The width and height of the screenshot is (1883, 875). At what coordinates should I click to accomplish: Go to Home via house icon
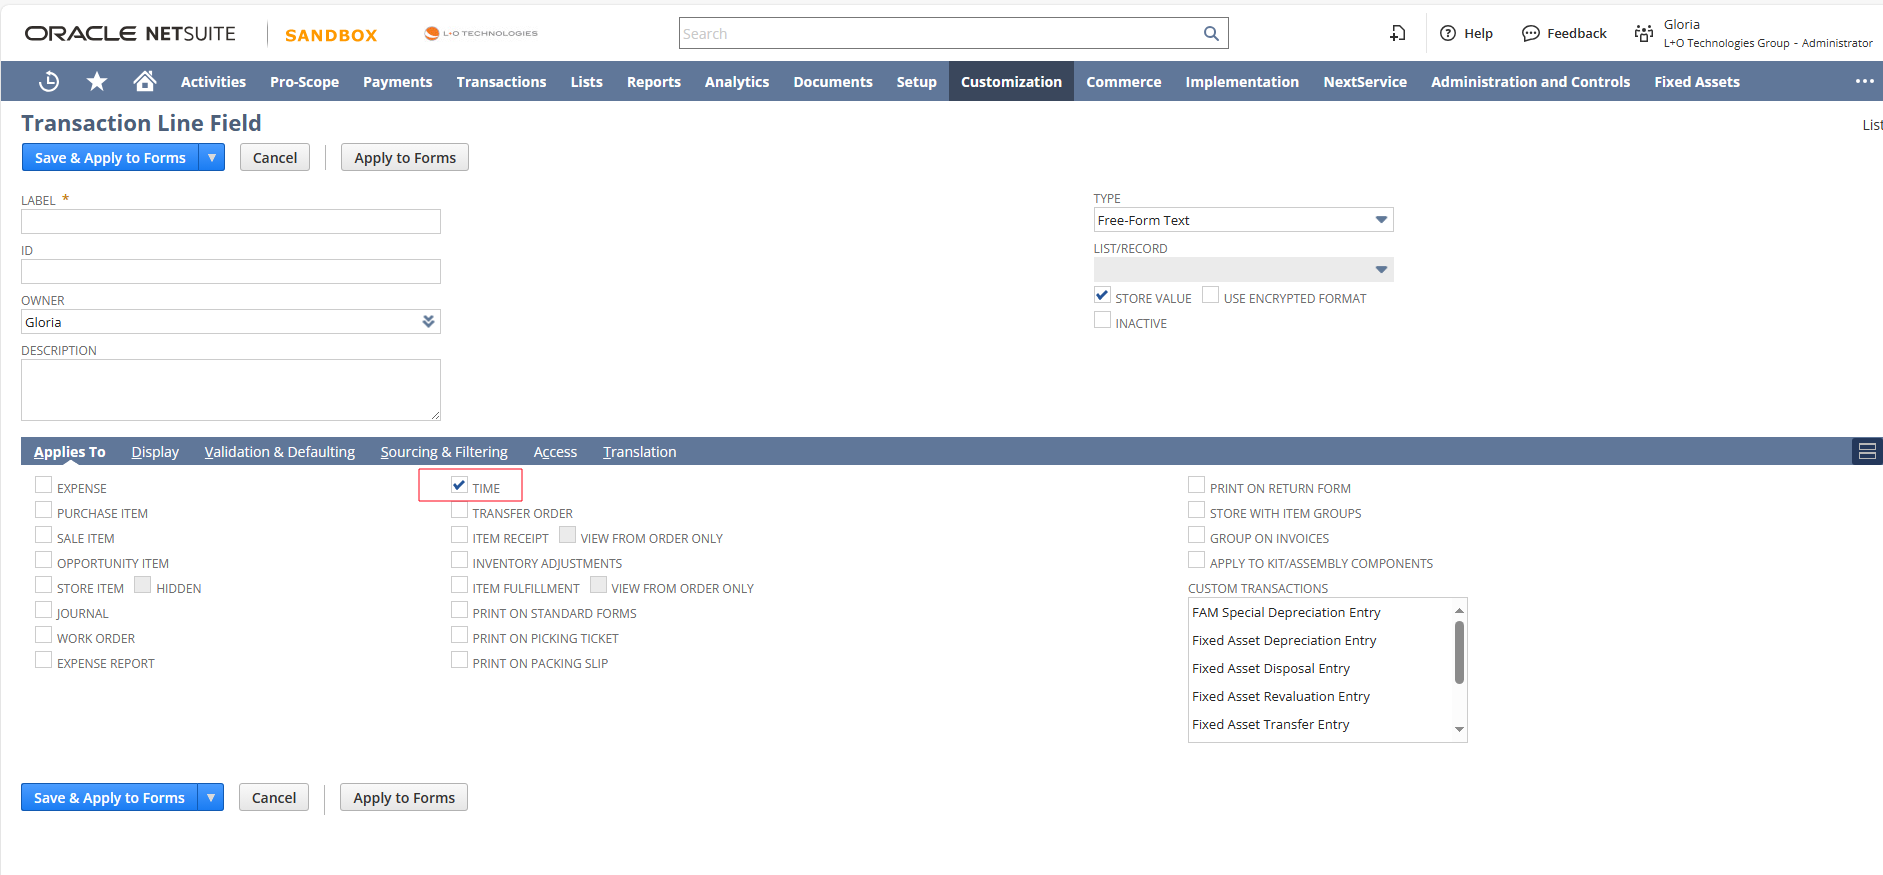(x=145, y=82)
